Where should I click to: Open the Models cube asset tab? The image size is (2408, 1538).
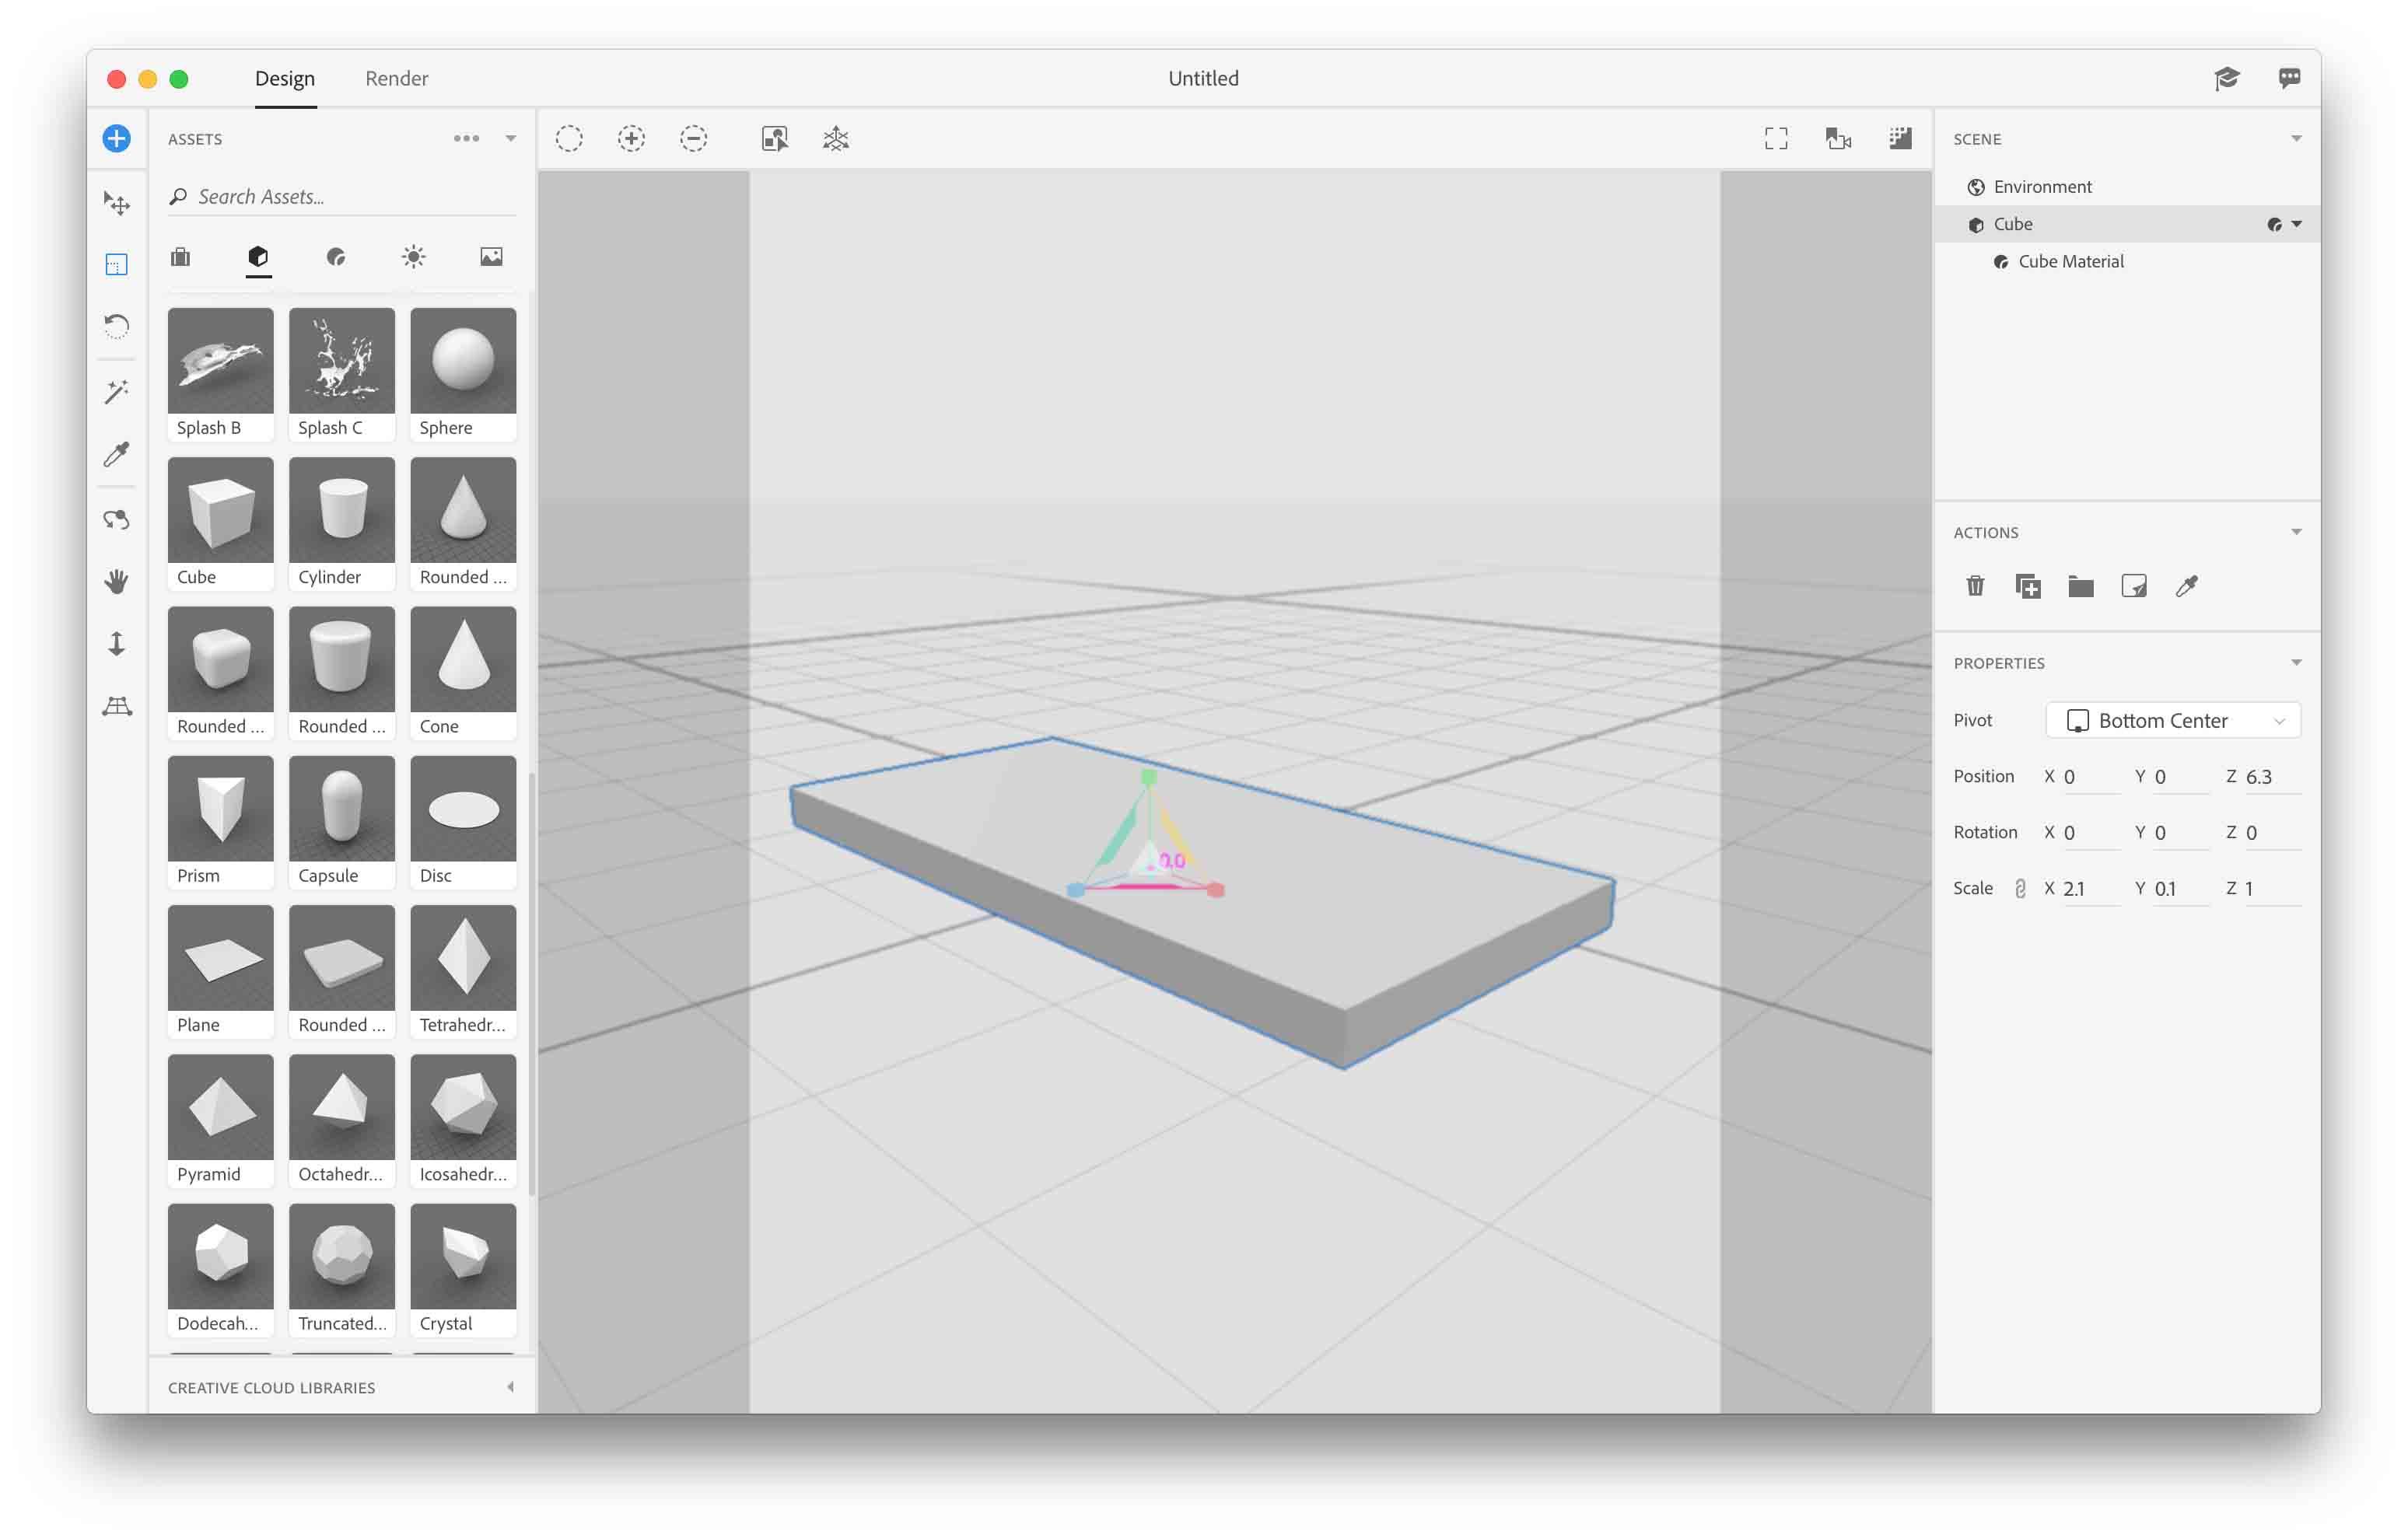coord(258,257)
